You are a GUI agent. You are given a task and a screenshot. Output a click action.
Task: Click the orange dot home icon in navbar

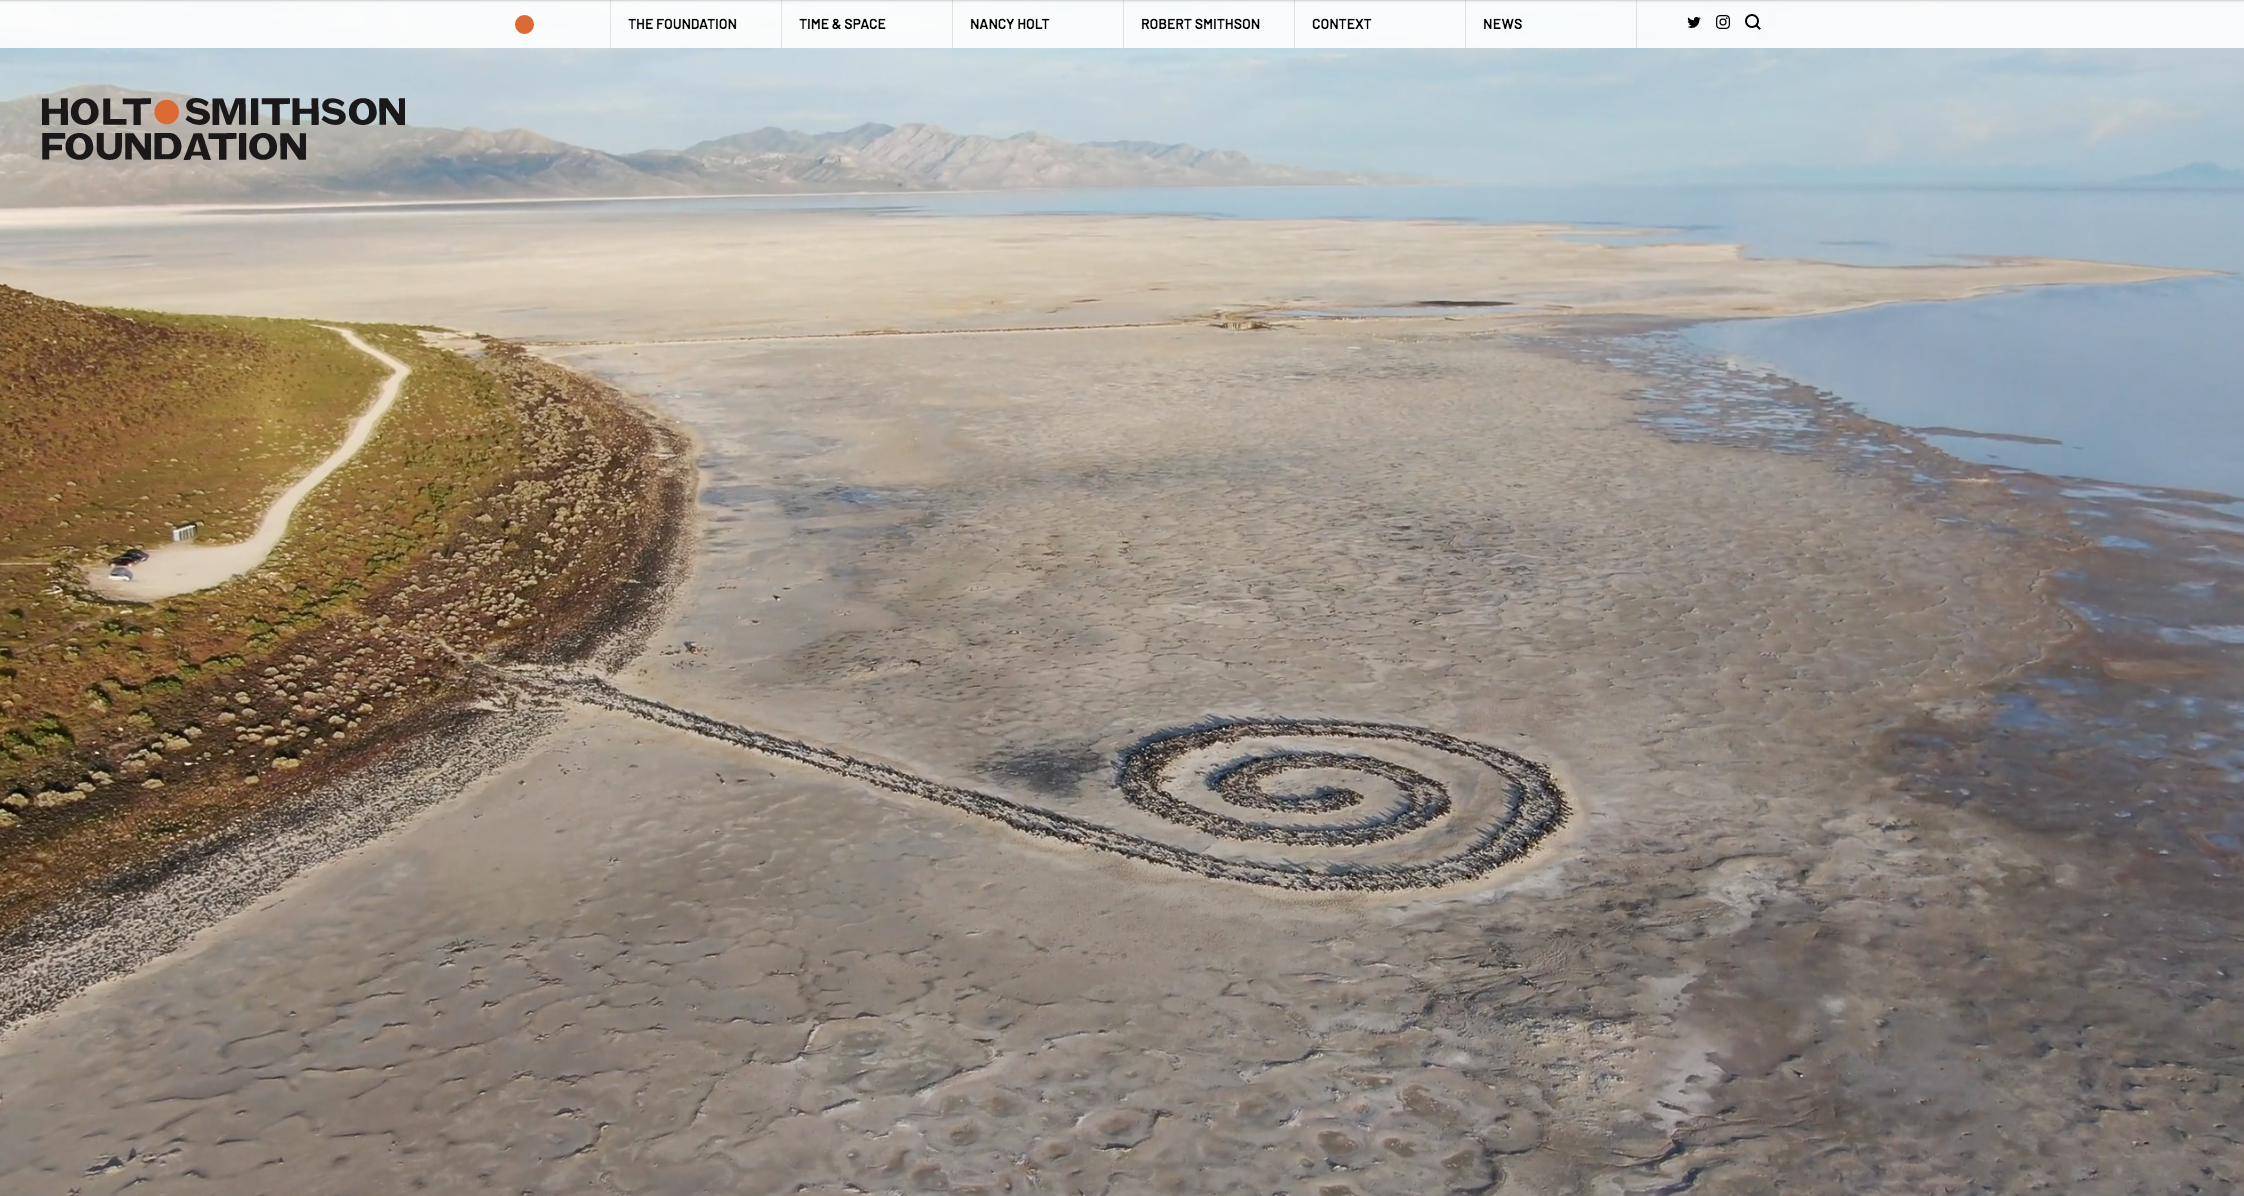pyautogui.click(x=524, y=24)
